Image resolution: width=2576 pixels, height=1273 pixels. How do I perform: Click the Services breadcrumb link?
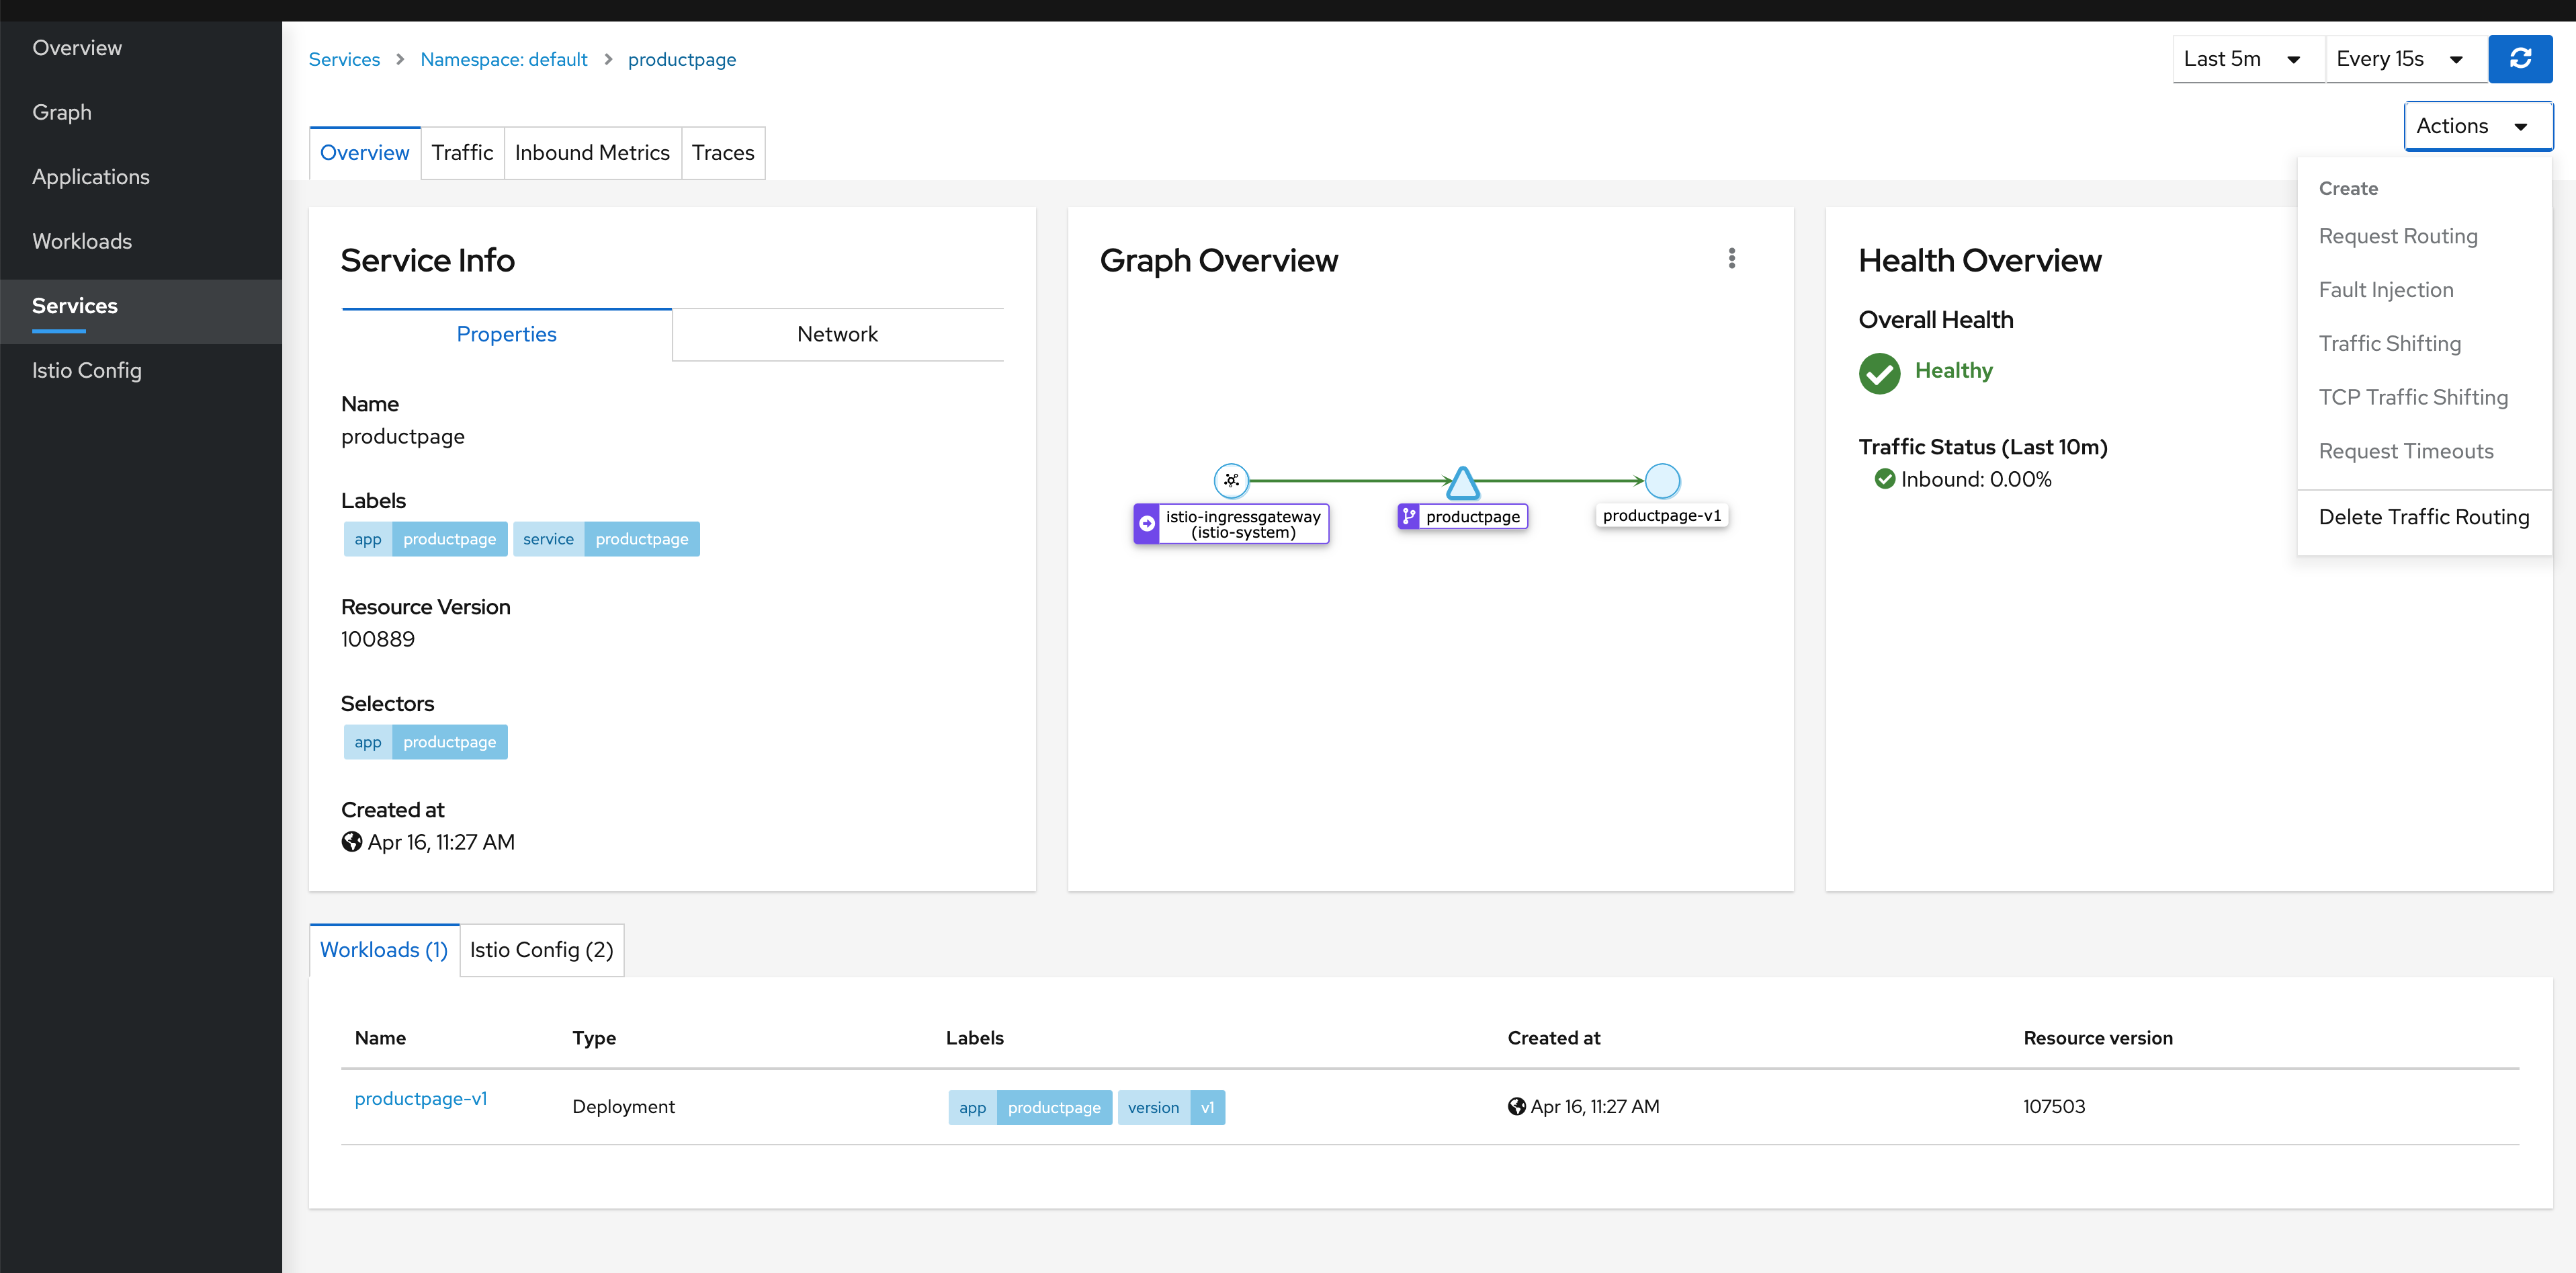[344, 59]
